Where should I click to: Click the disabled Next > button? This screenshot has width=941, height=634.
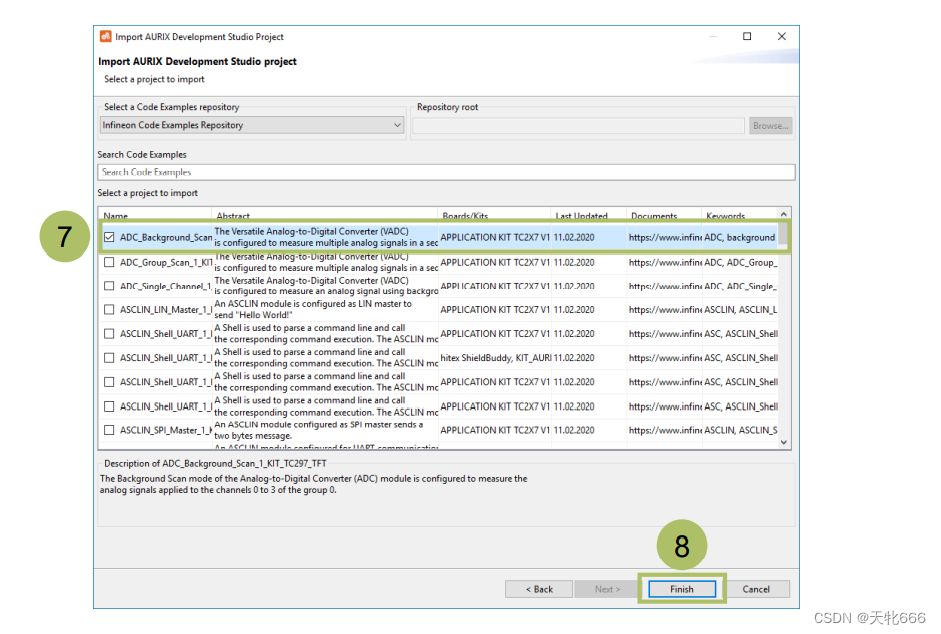pyautogui.click(x=607, y=589)
